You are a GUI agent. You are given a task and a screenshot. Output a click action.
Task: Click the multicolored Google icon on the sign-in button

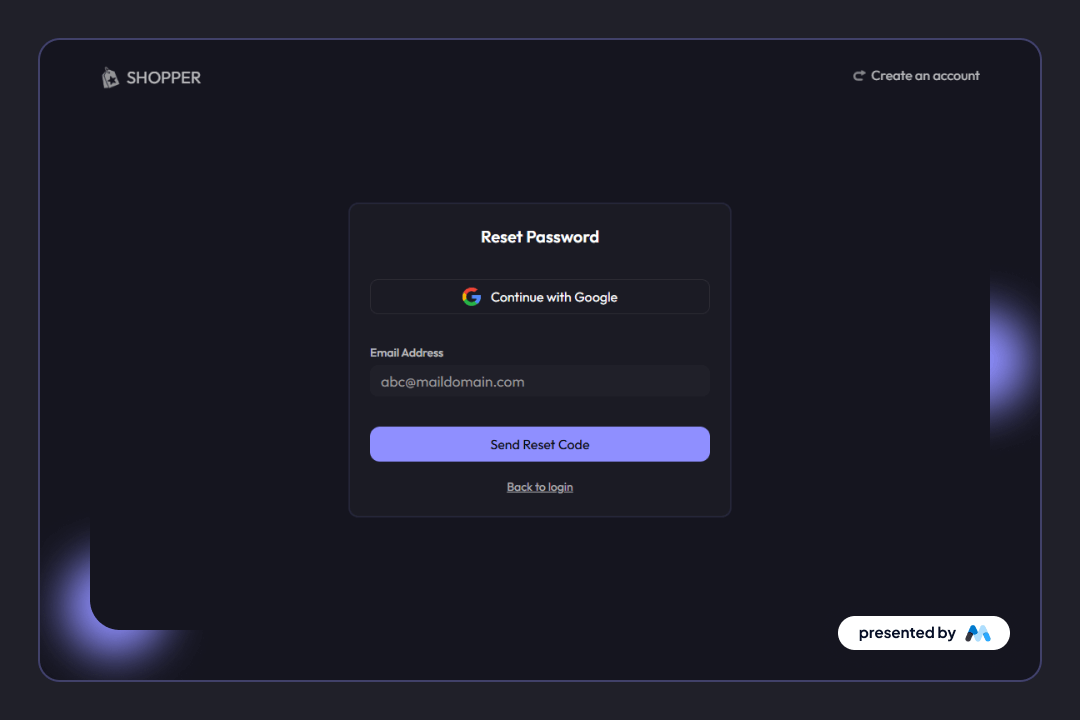coord(471,296)
